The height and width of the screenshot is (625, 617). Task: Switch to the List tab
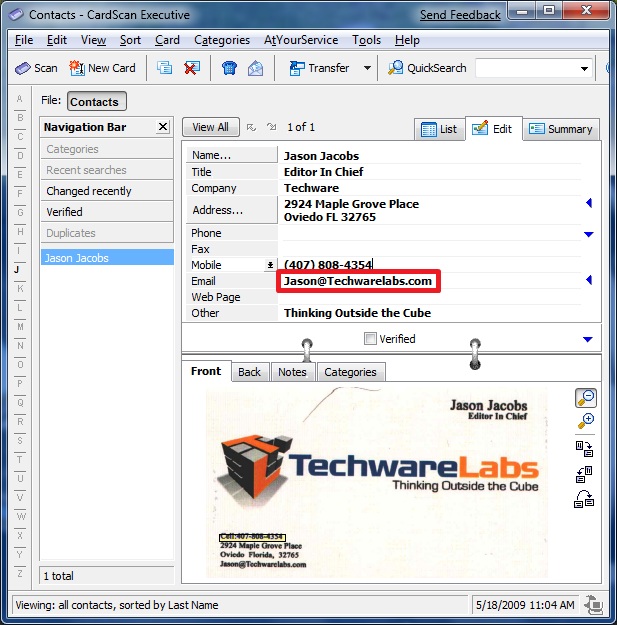click(x=439, y=129)
